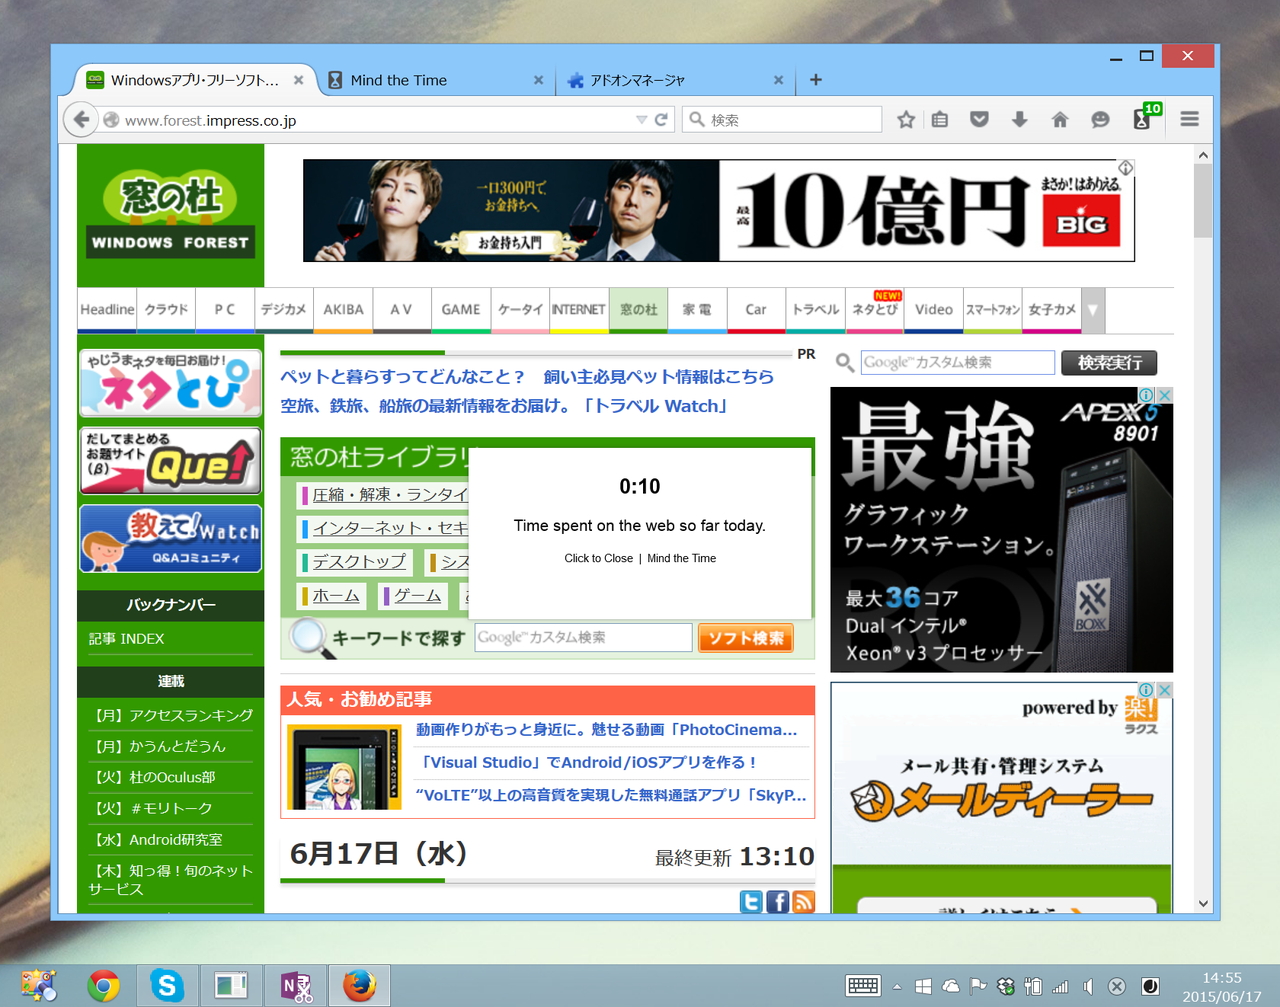Close the Windowsアプリ・フリーソフト tab
Image resolution: width=1280 pixels, height=1007 pixels.
click(x=299, y=80)
